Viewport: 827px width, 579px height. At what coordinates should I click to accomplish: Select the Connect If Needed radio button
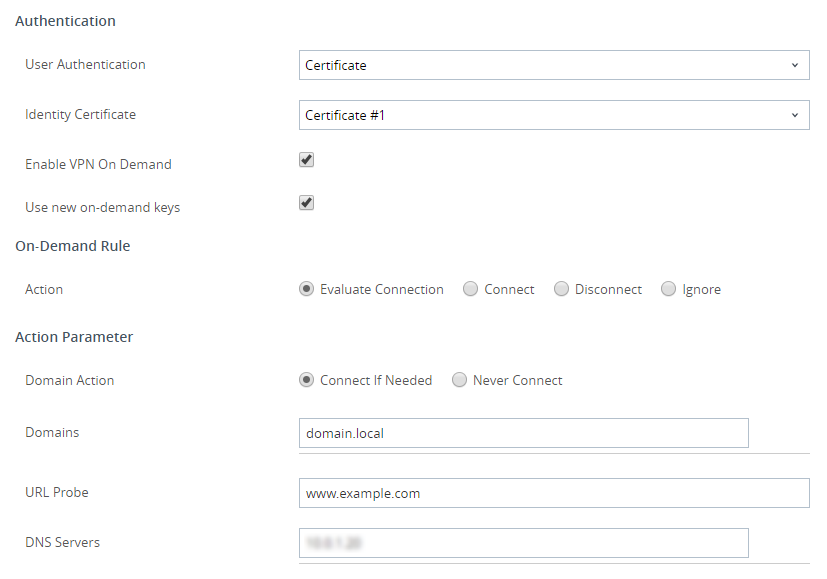tap(307, 380)
